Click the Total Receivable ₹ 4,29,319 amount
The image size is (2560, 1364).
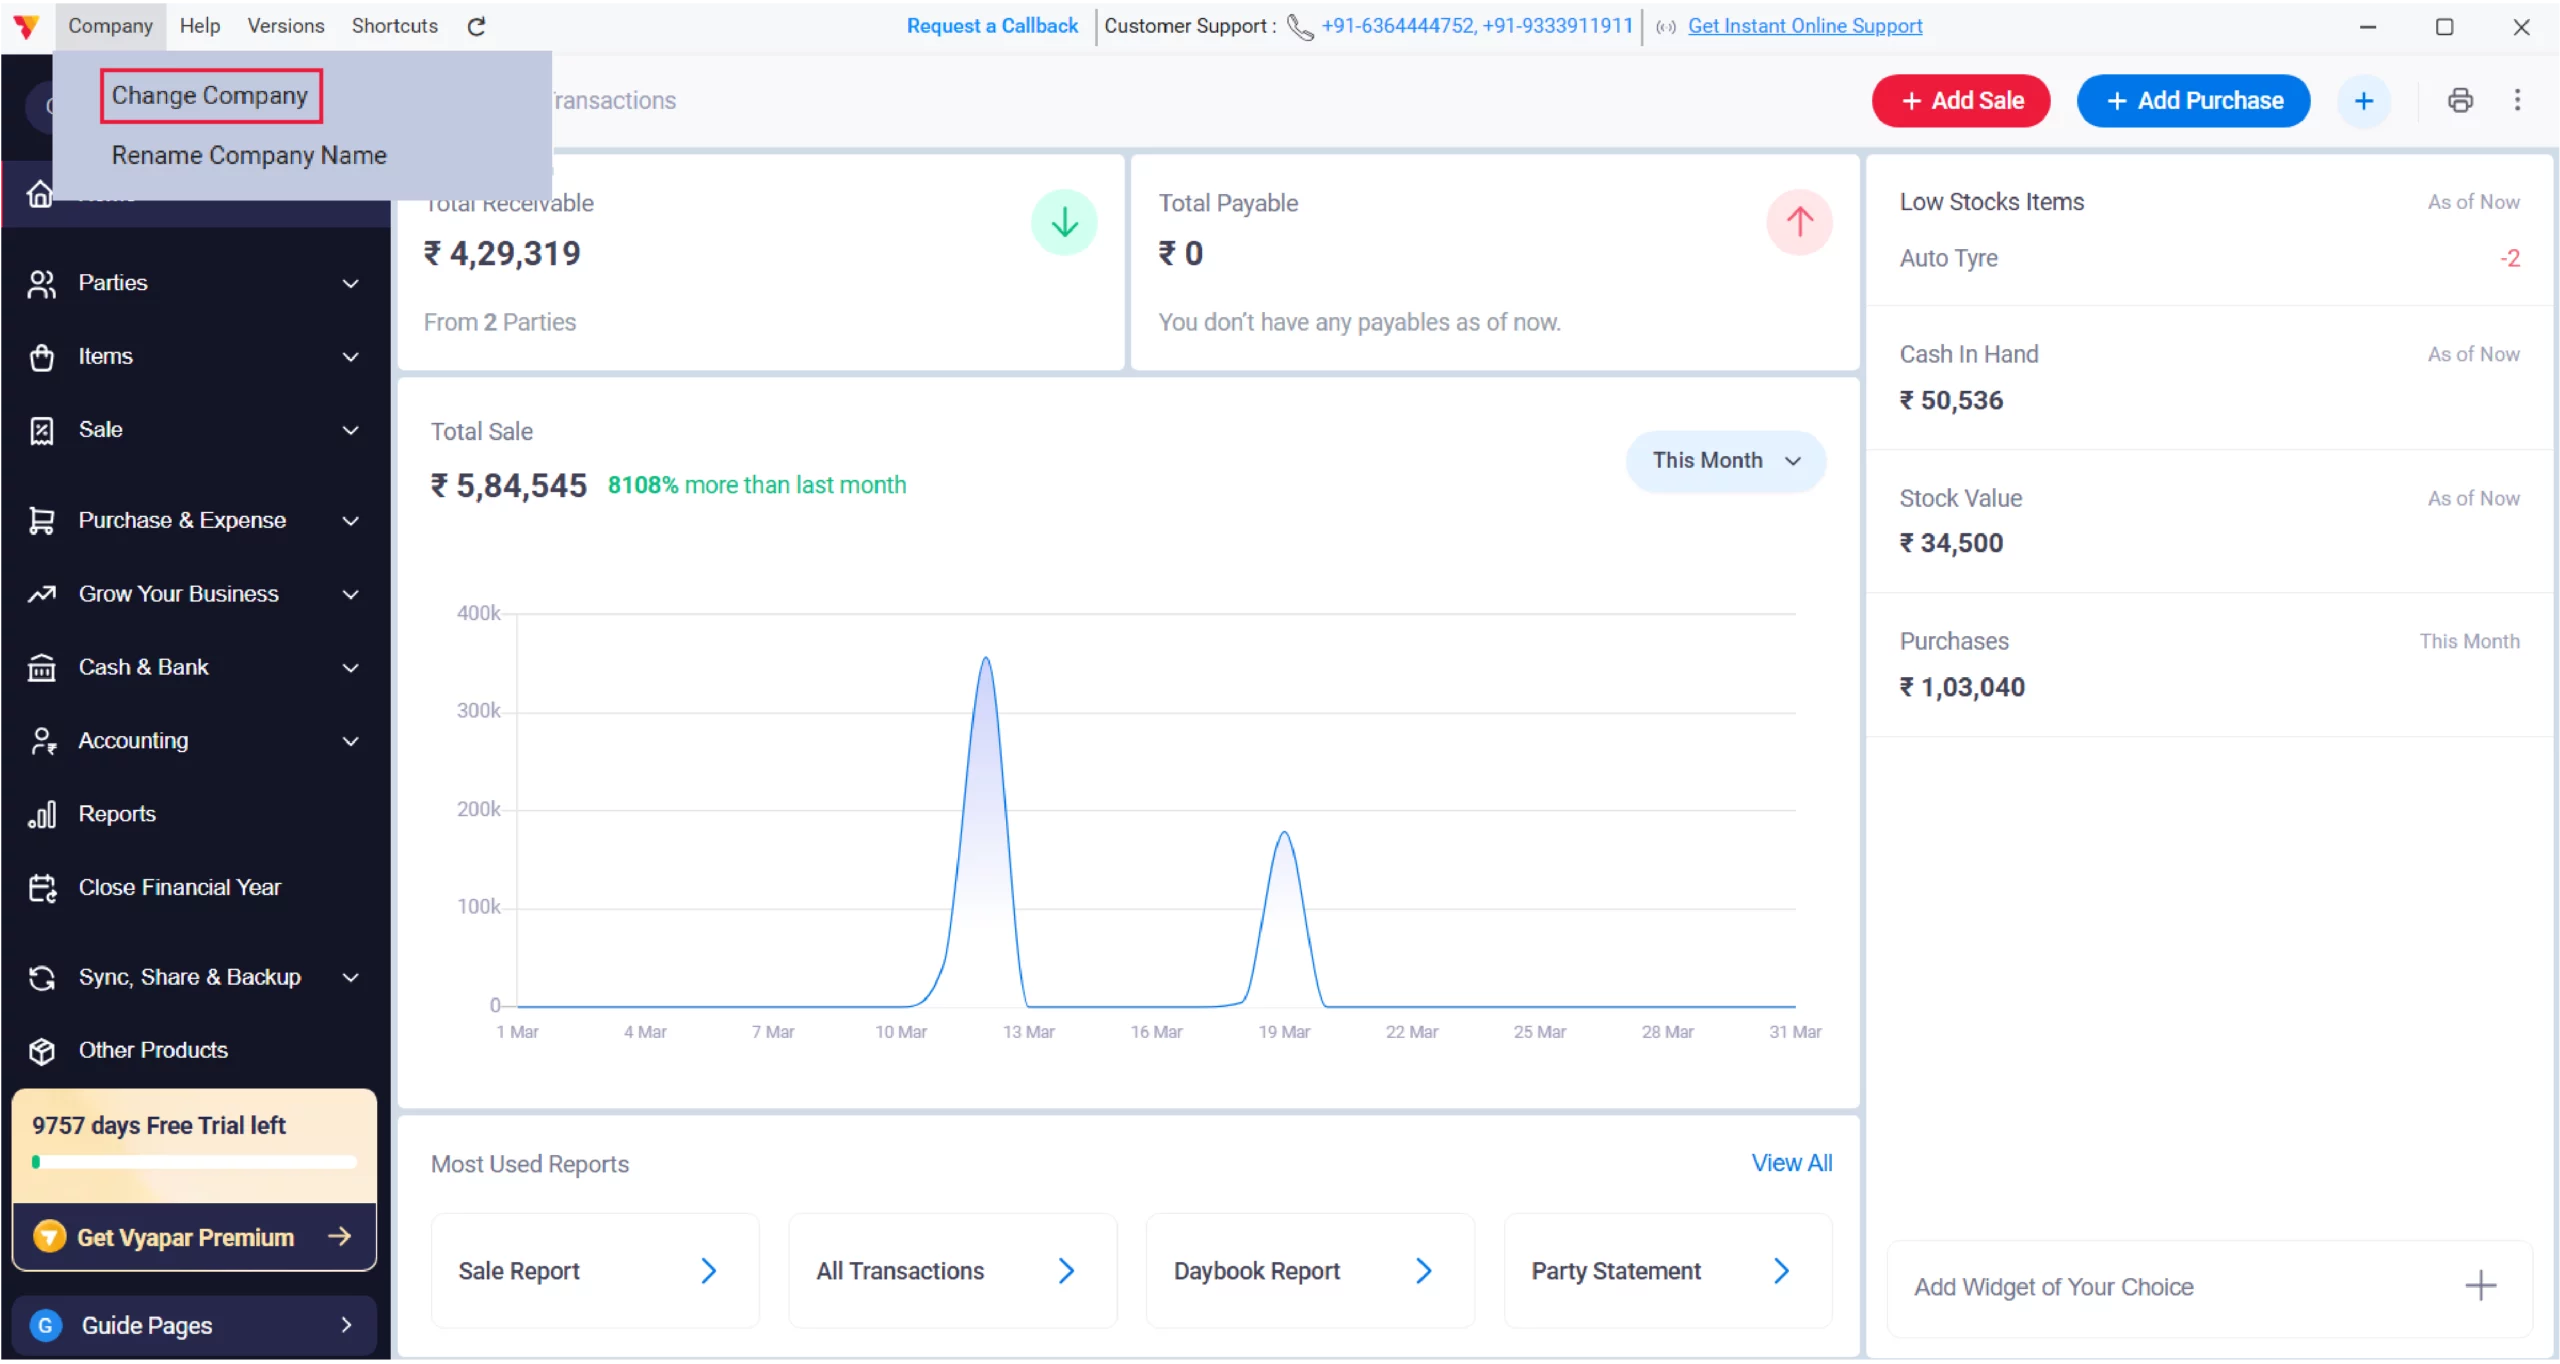coord(502,254)
